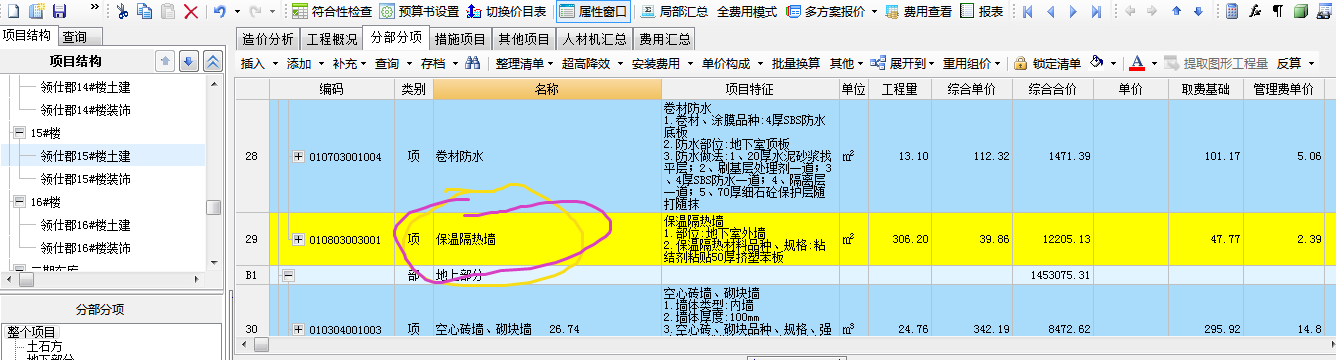Collapse all with double-chevron icon
The height and width of the screenshot is (360, 1336).
[212, 62]
